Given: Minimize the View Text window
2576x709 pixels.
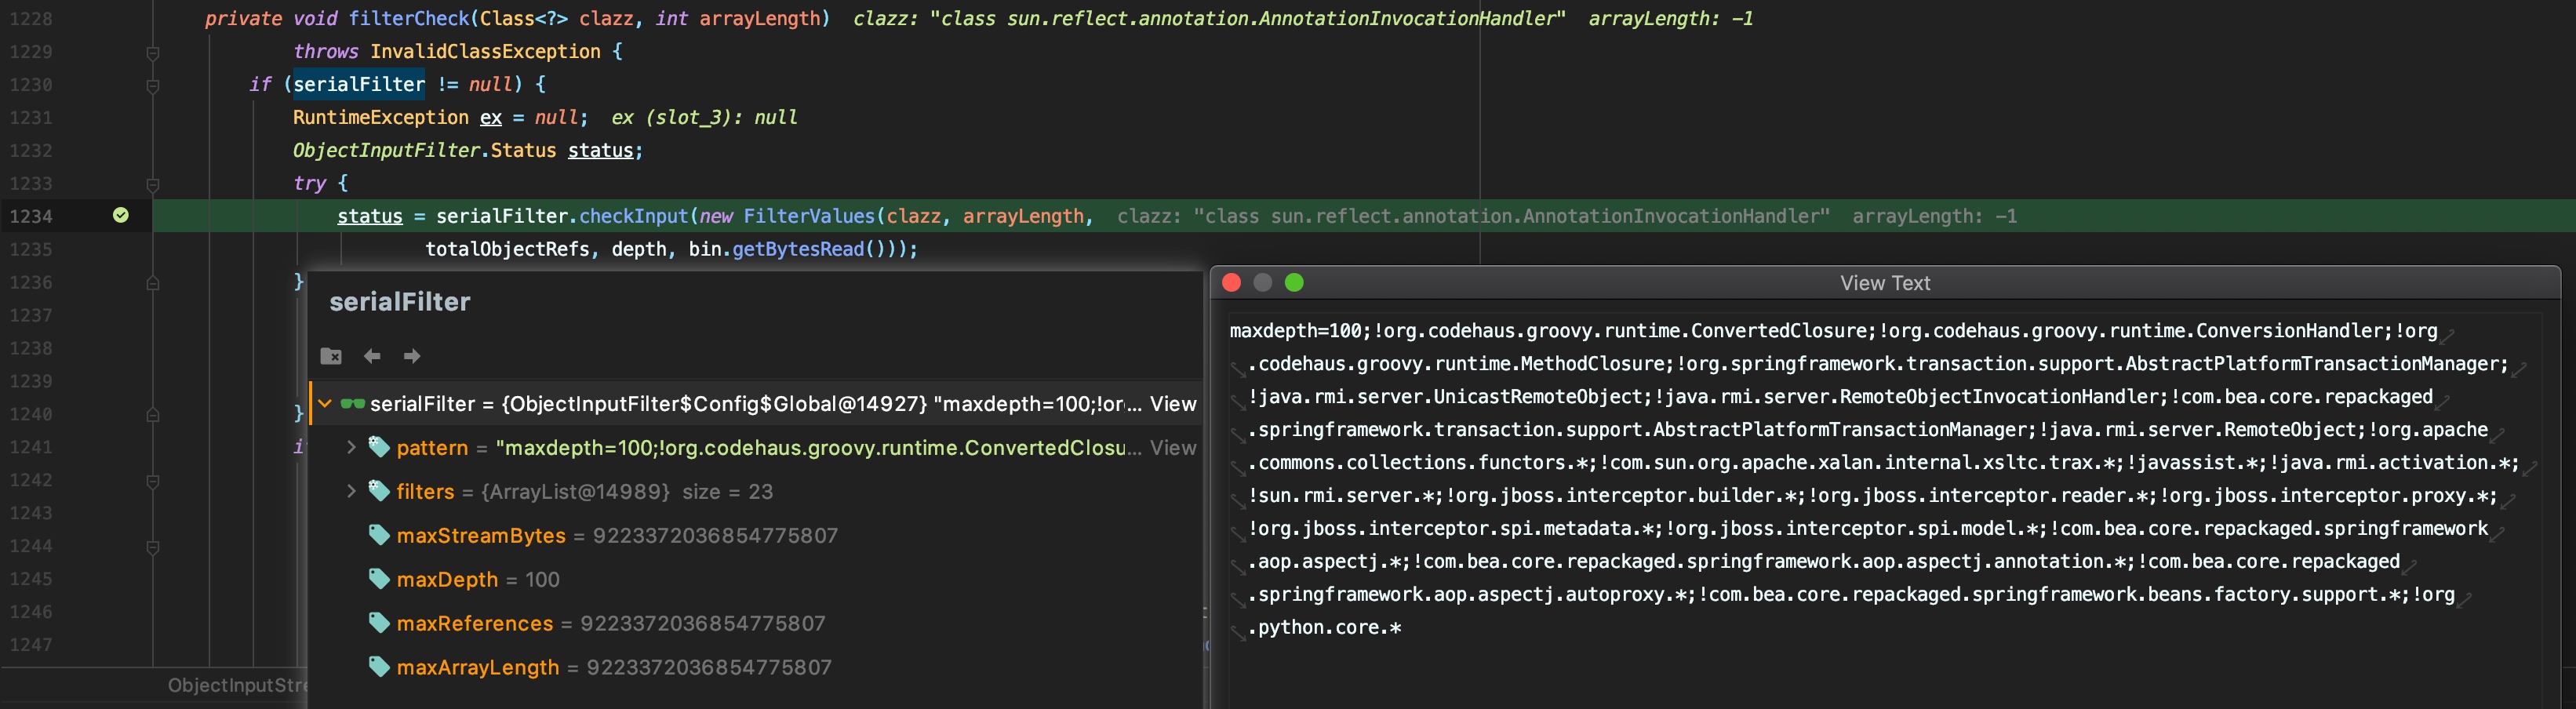Looking at the screenshot, I should click(1263, 283).
